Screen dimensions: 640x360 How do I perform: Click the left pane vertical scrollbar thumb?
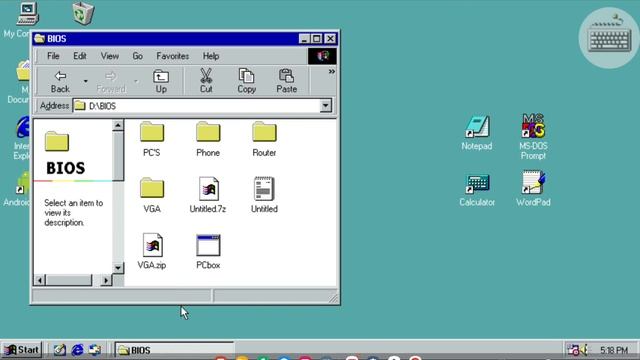point(118,156)
